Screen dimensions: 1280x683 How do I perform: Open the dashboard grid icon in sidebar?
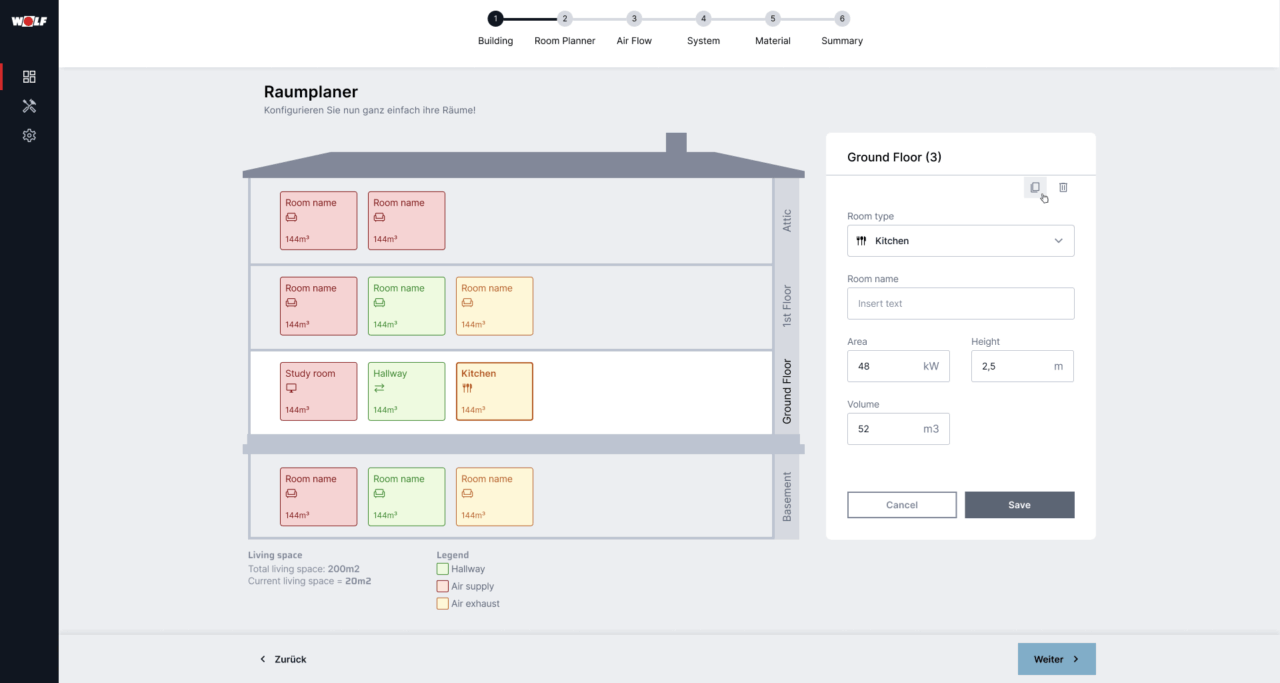(x=29, y=77)
